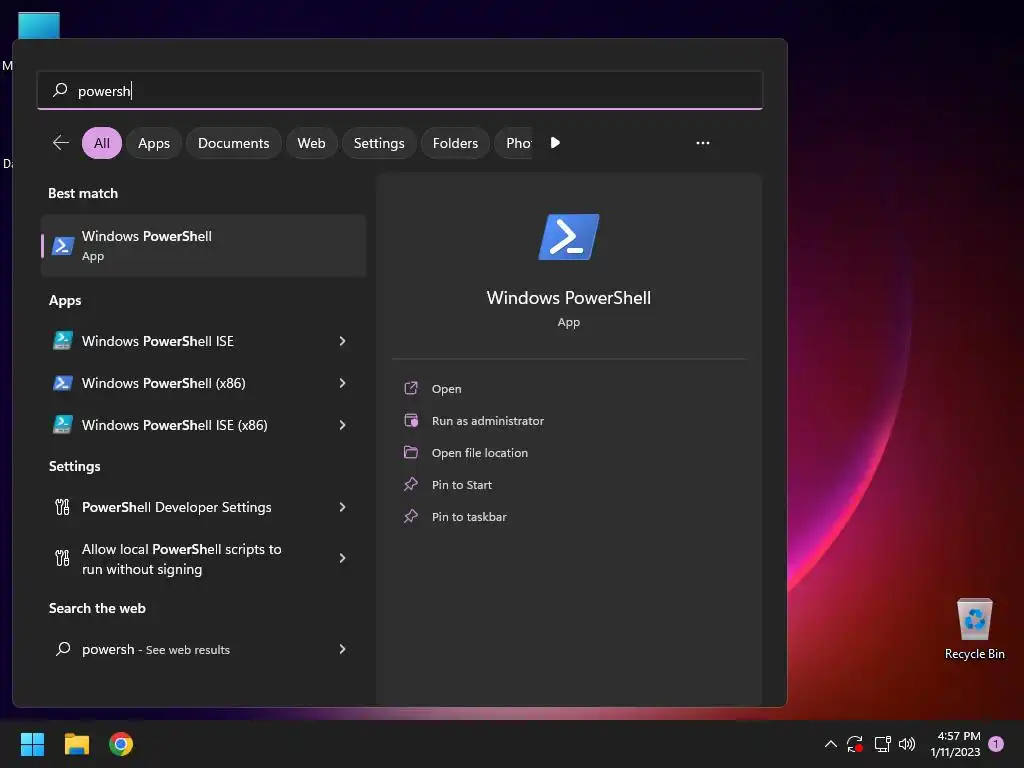Select 'PowerShell Developer Settings' result text
This screenshot has width=1024, height=768.
pos(176,507)
